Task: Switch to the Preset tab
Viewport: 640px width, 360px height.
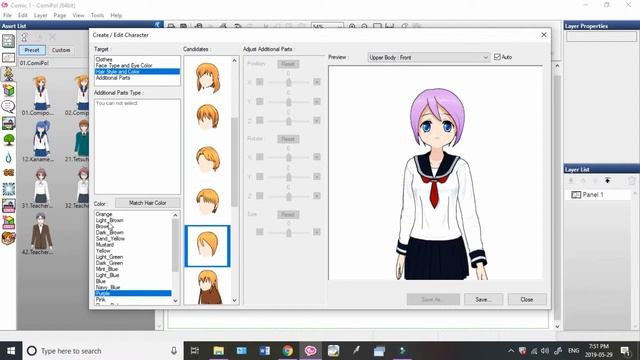Action: click(x=32, y=50)
